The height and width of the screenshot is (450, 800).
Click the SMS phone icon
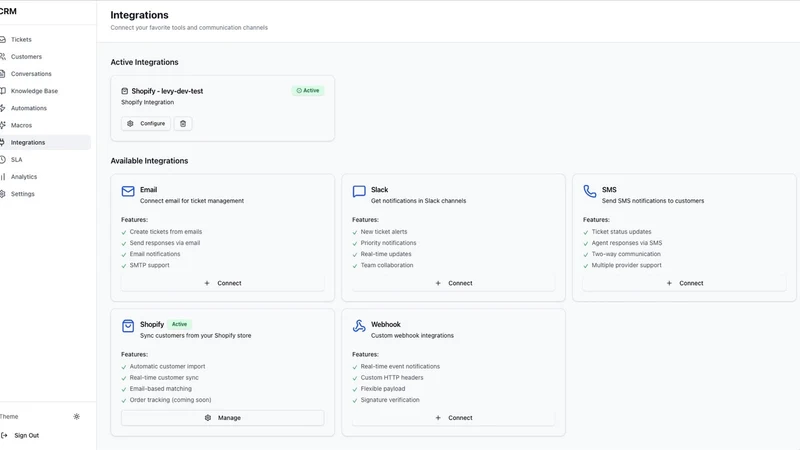coord(590,191)
